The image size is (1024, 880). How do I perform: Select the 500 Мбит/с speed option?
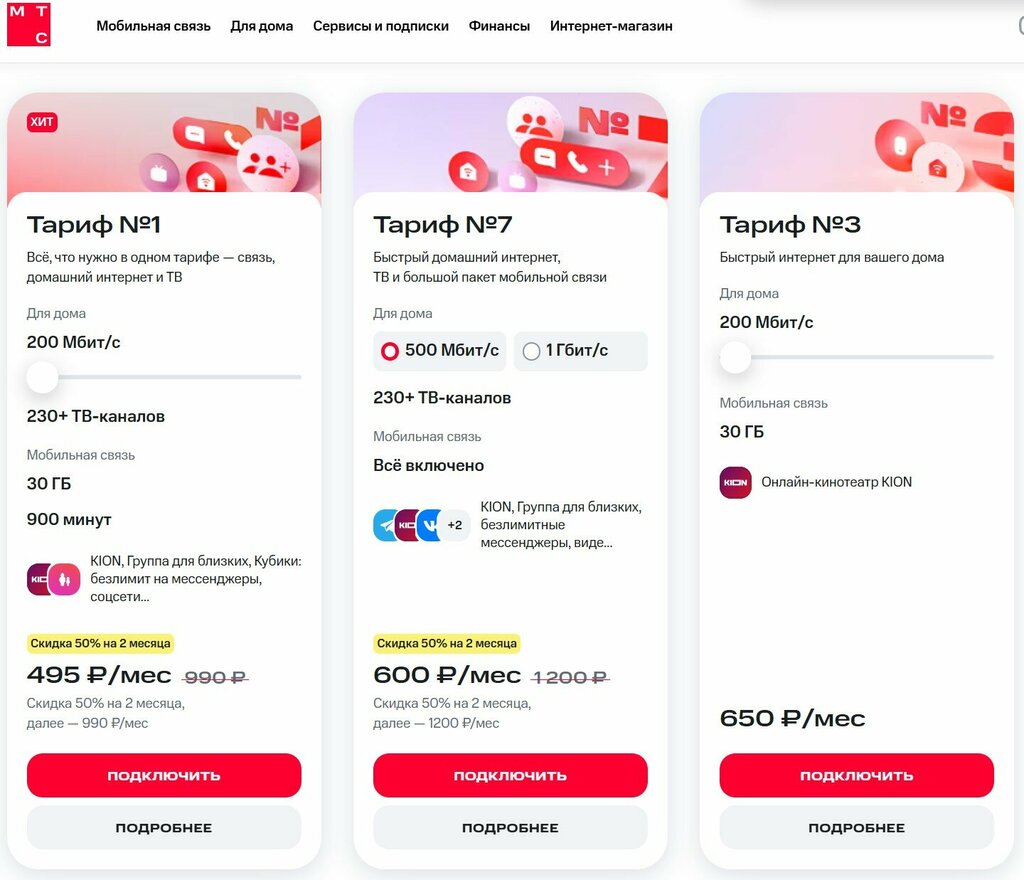coord(440,351)
